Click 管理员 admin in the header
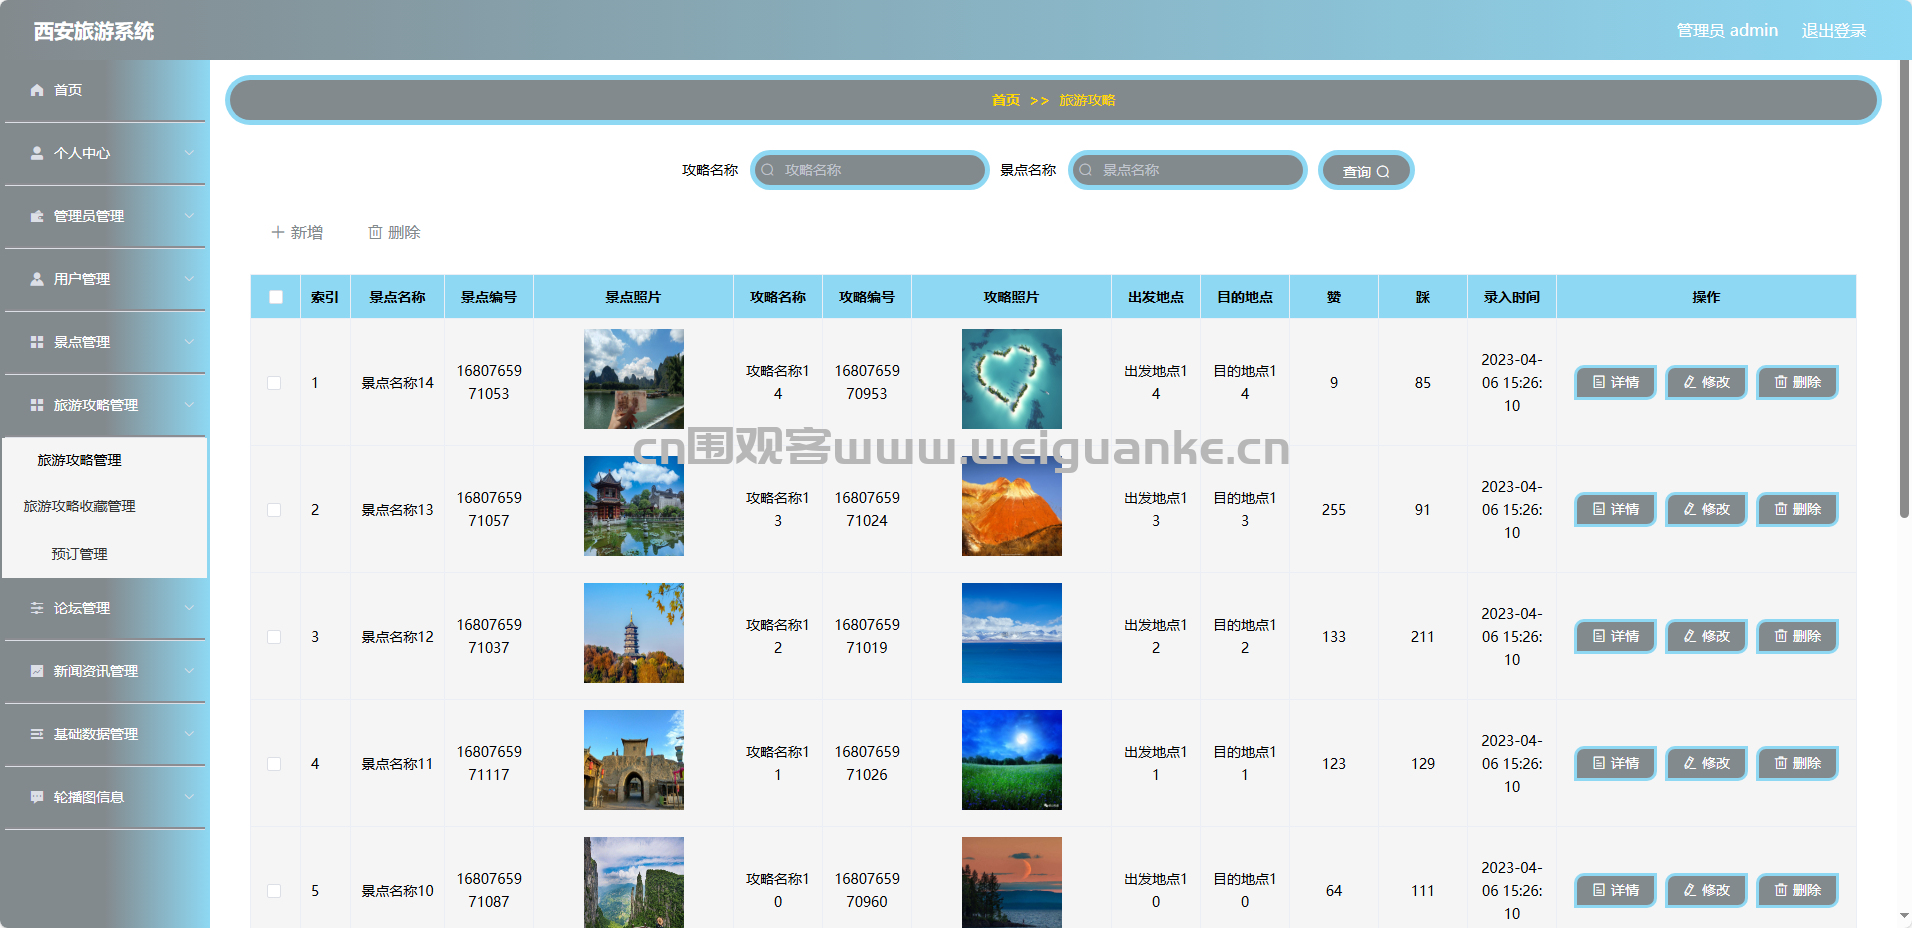1912x928 pixels. pyautogui.click(x=1727, y=31)
